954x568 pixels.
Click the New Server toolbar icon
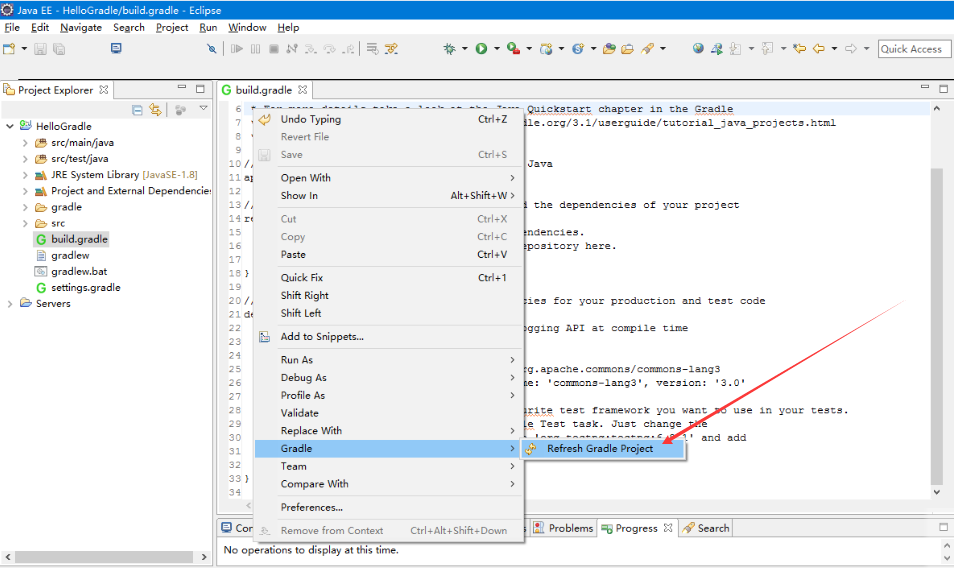click(x=546, y=49)
